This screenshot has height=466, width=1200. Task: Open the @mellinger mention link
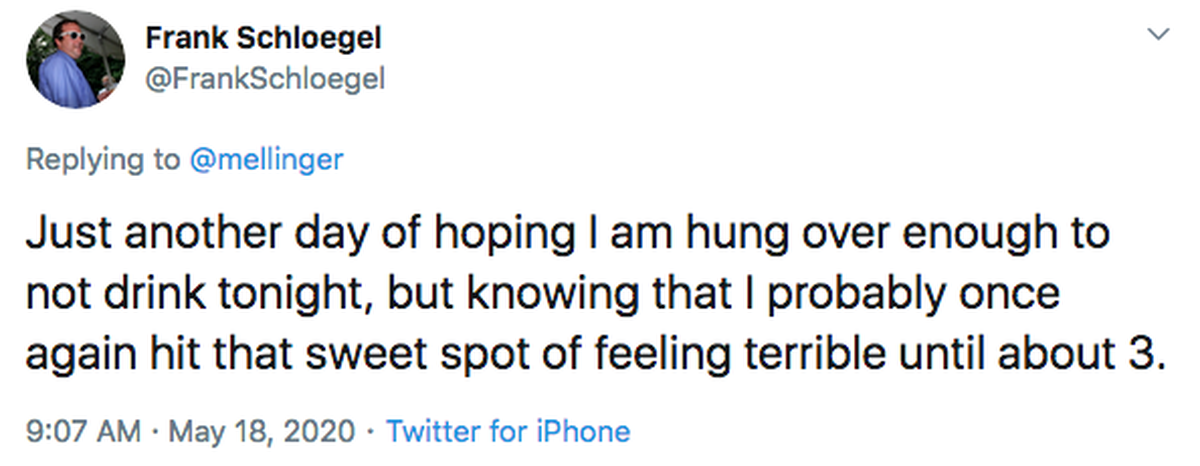coord(266,159)
